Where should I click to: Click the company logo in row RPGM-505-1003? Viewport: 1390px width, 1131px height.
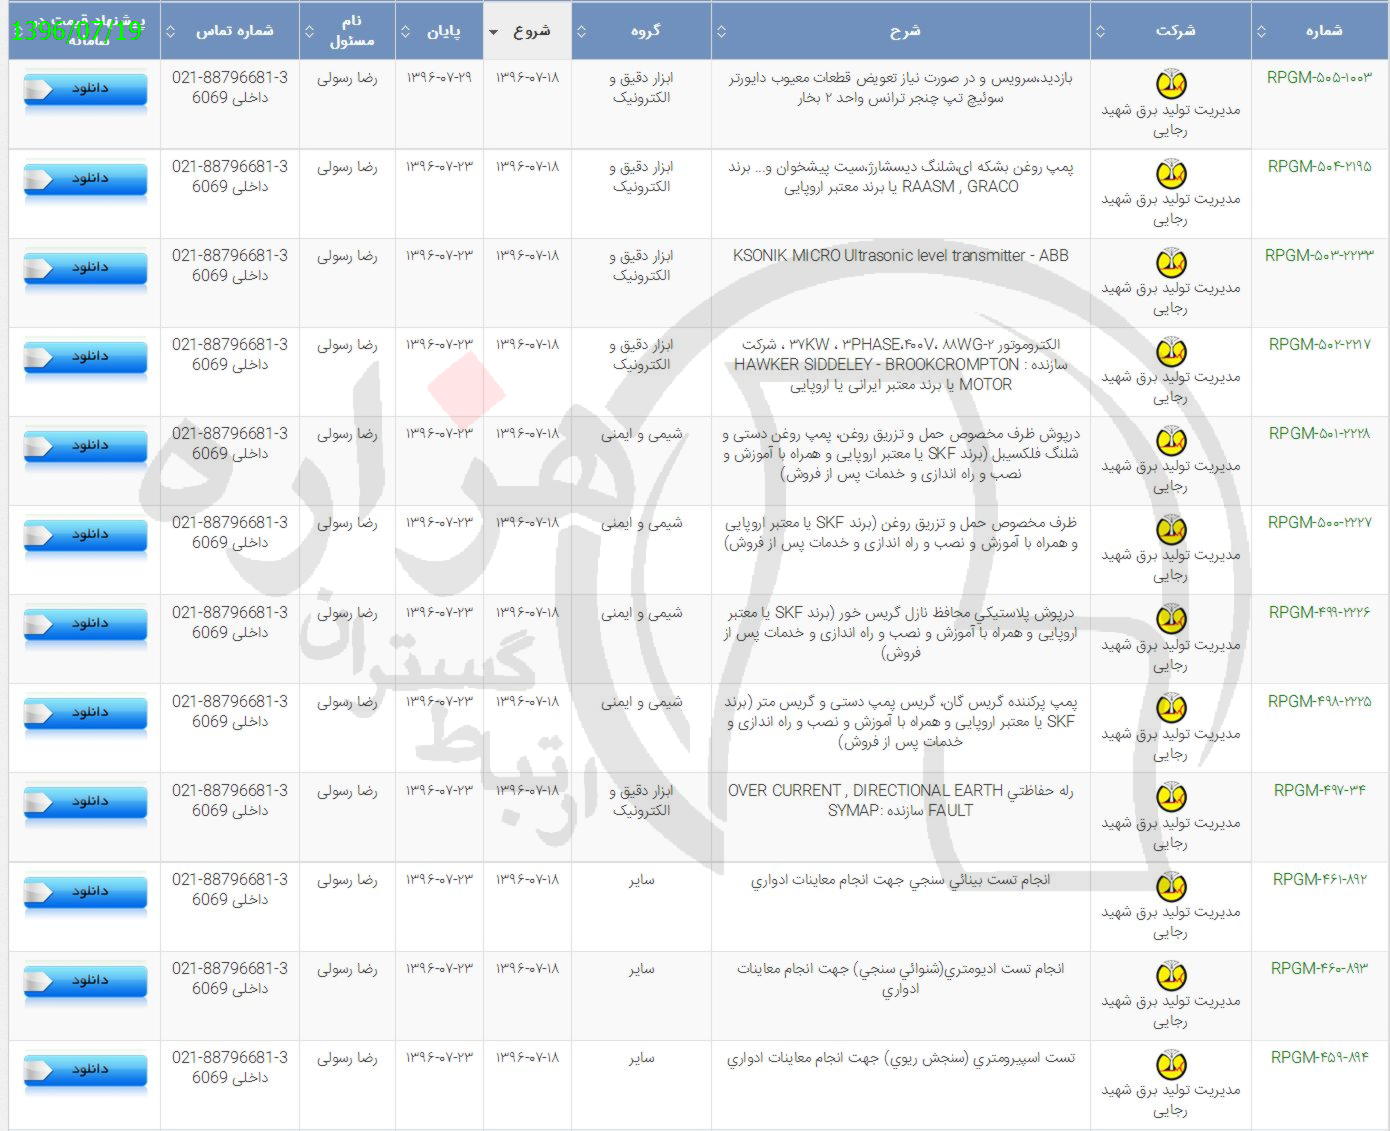tap(1171, 84)
